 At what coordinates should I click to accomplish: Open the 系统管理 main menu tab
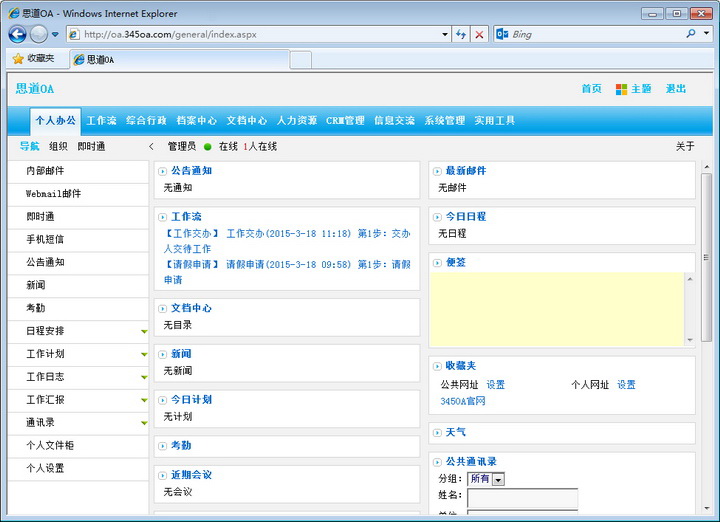click(444, 121)
